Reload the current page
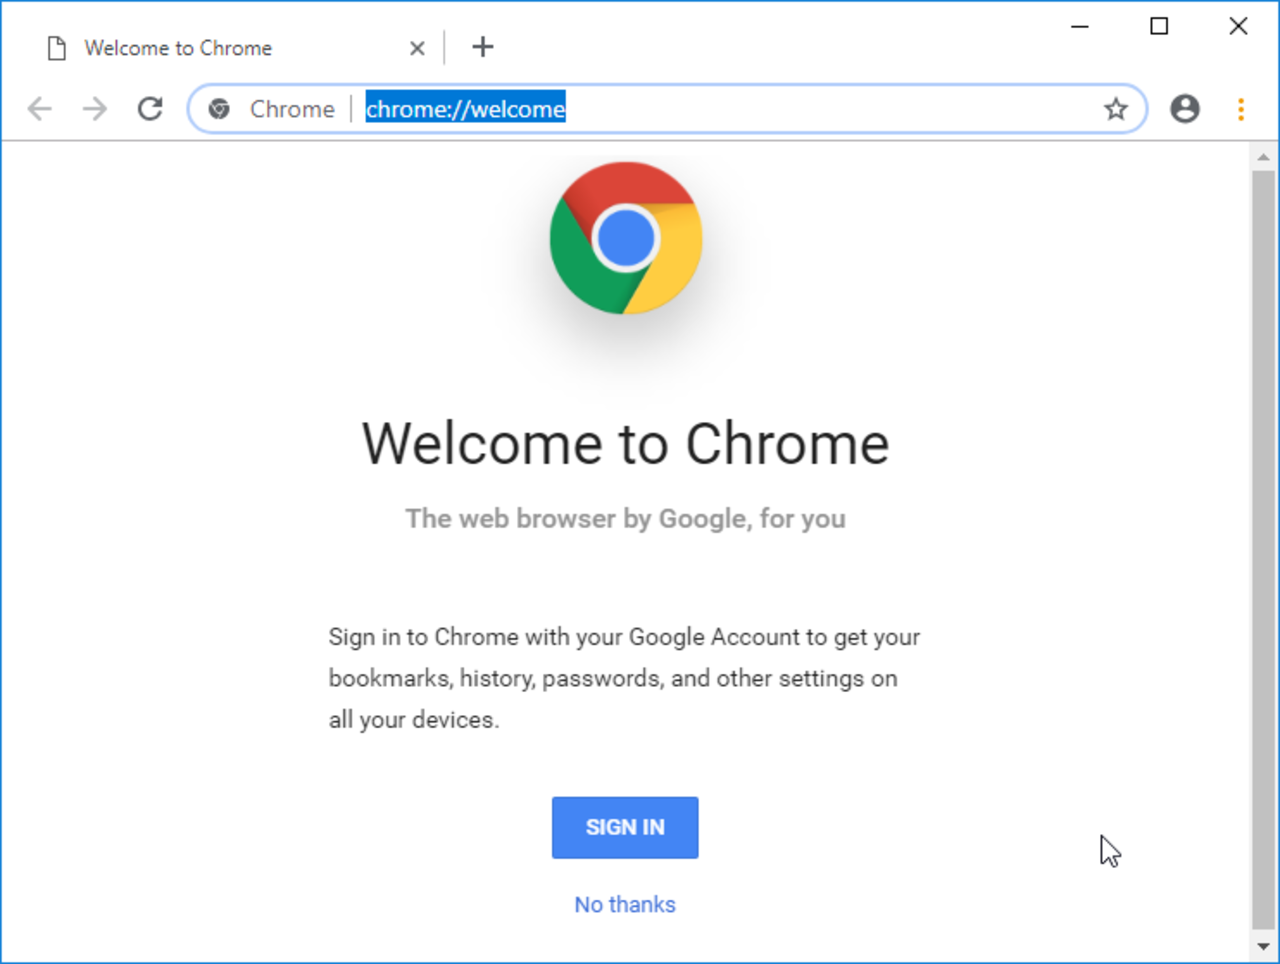1280x964 pixels. pos(149,109)
